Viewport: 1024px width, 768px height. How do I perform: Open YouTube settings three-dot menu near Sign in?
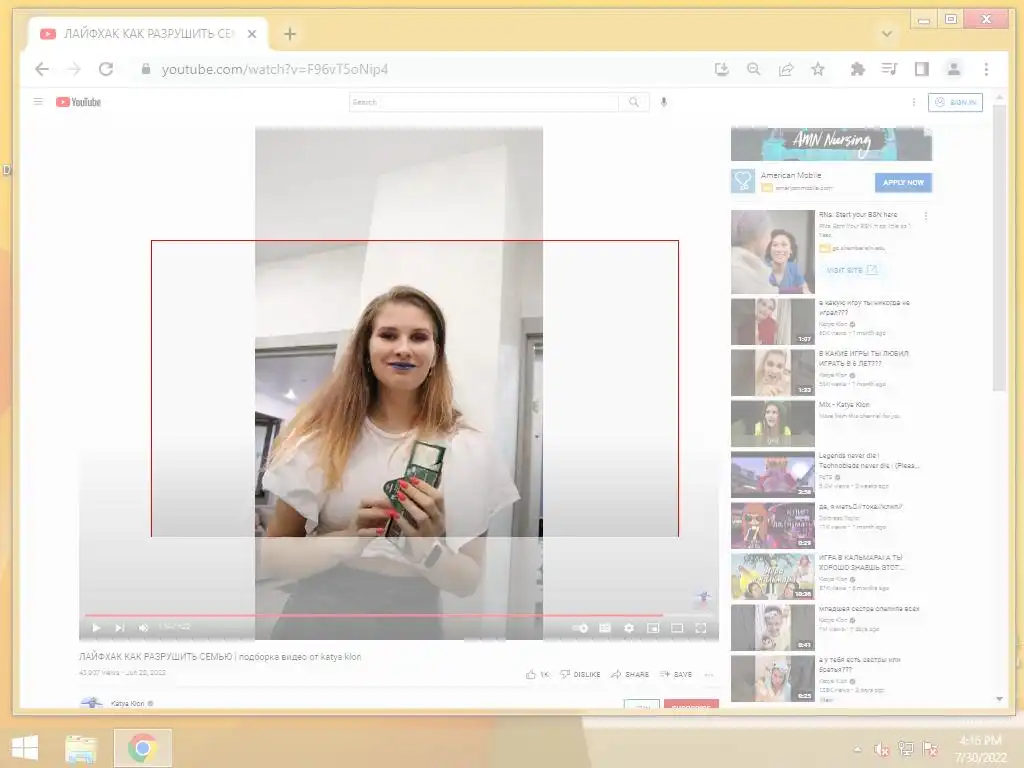click(x=914, y=102)
